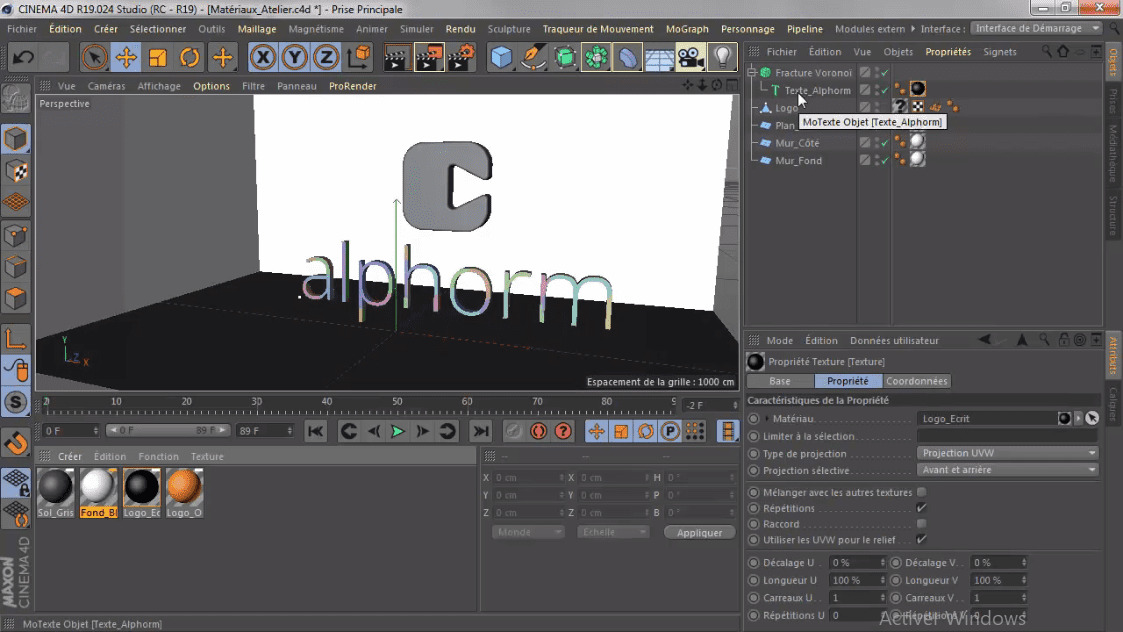Click the record keyframe button

pos(513,431)
